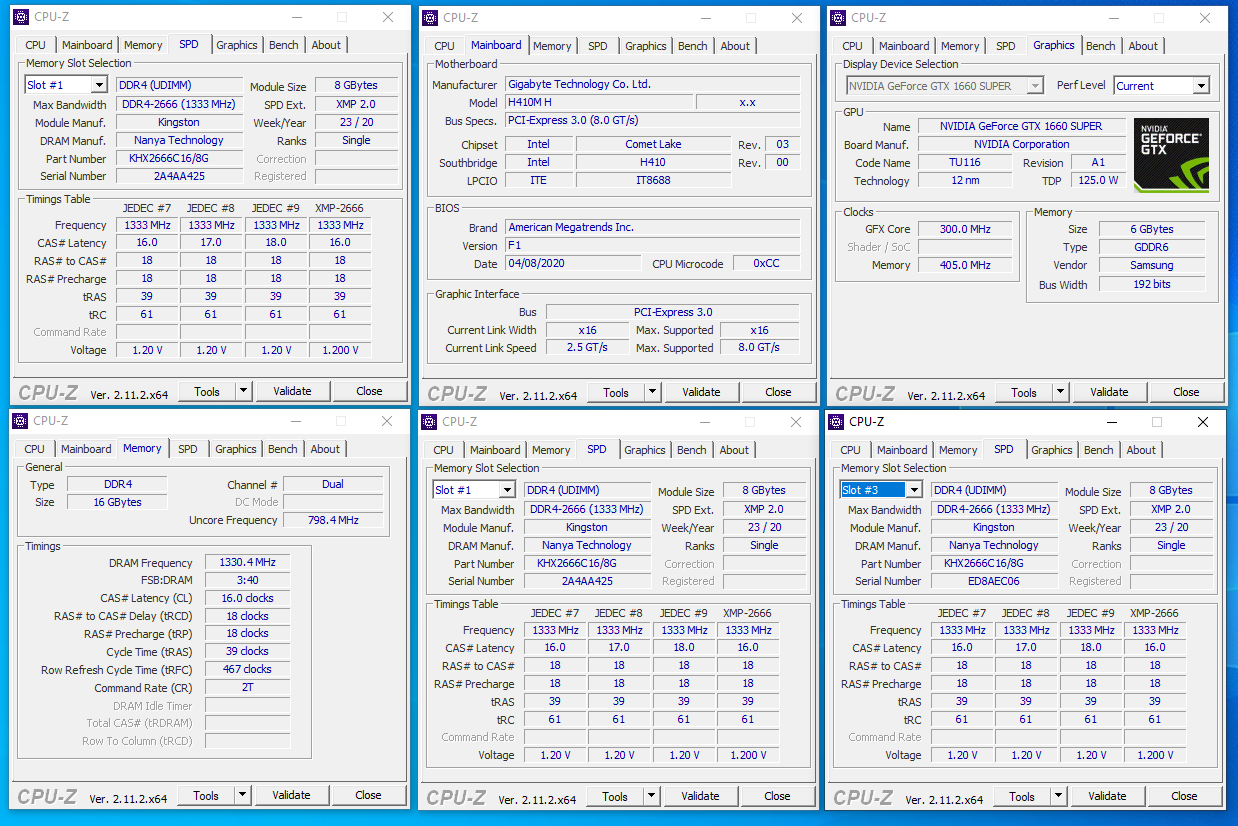Image resolution: width=1238 pixels, height=826 pixels.
Task: Open the CPU tab in the Memory window
Action: click(35, 449)
